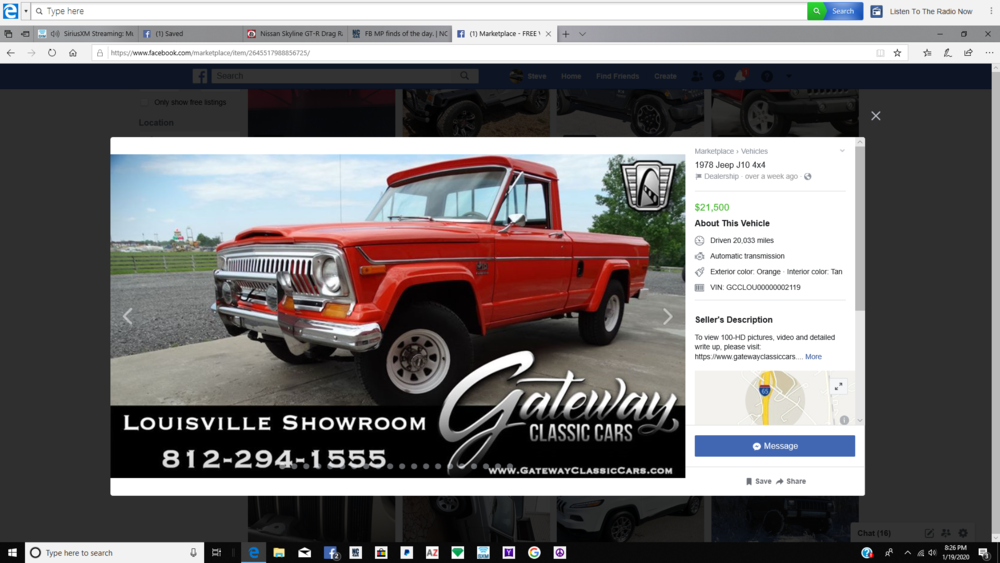This screenshot has height=563, width=1000.
Task: Click the Facebook logo icon
Action: (200, 76)
